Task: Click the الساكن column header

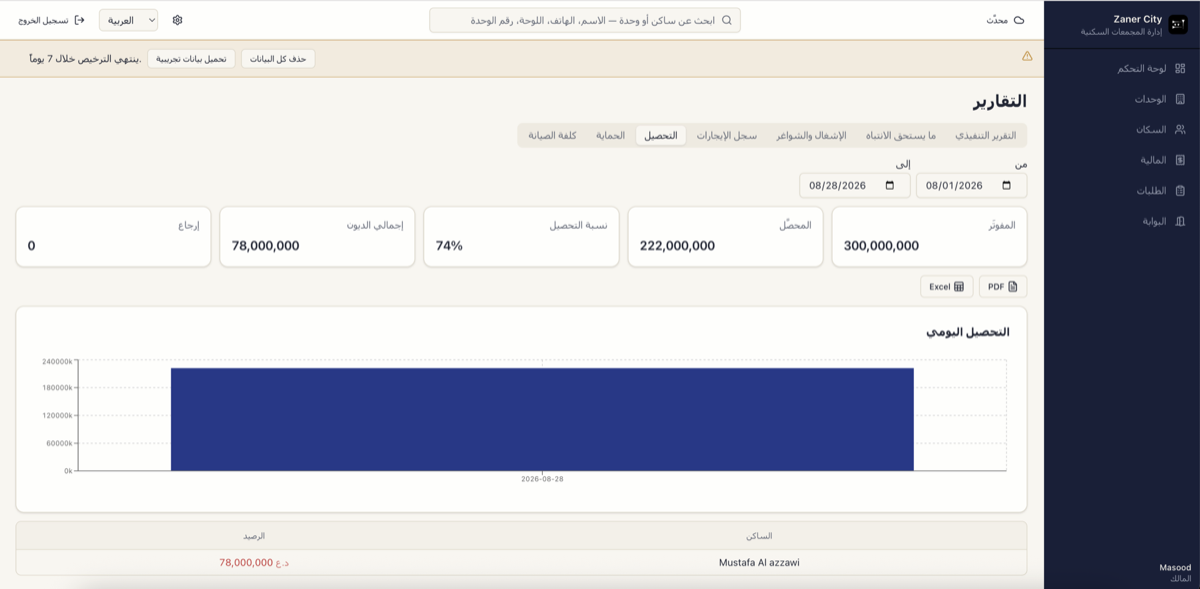Action: (x=759, y=536)
